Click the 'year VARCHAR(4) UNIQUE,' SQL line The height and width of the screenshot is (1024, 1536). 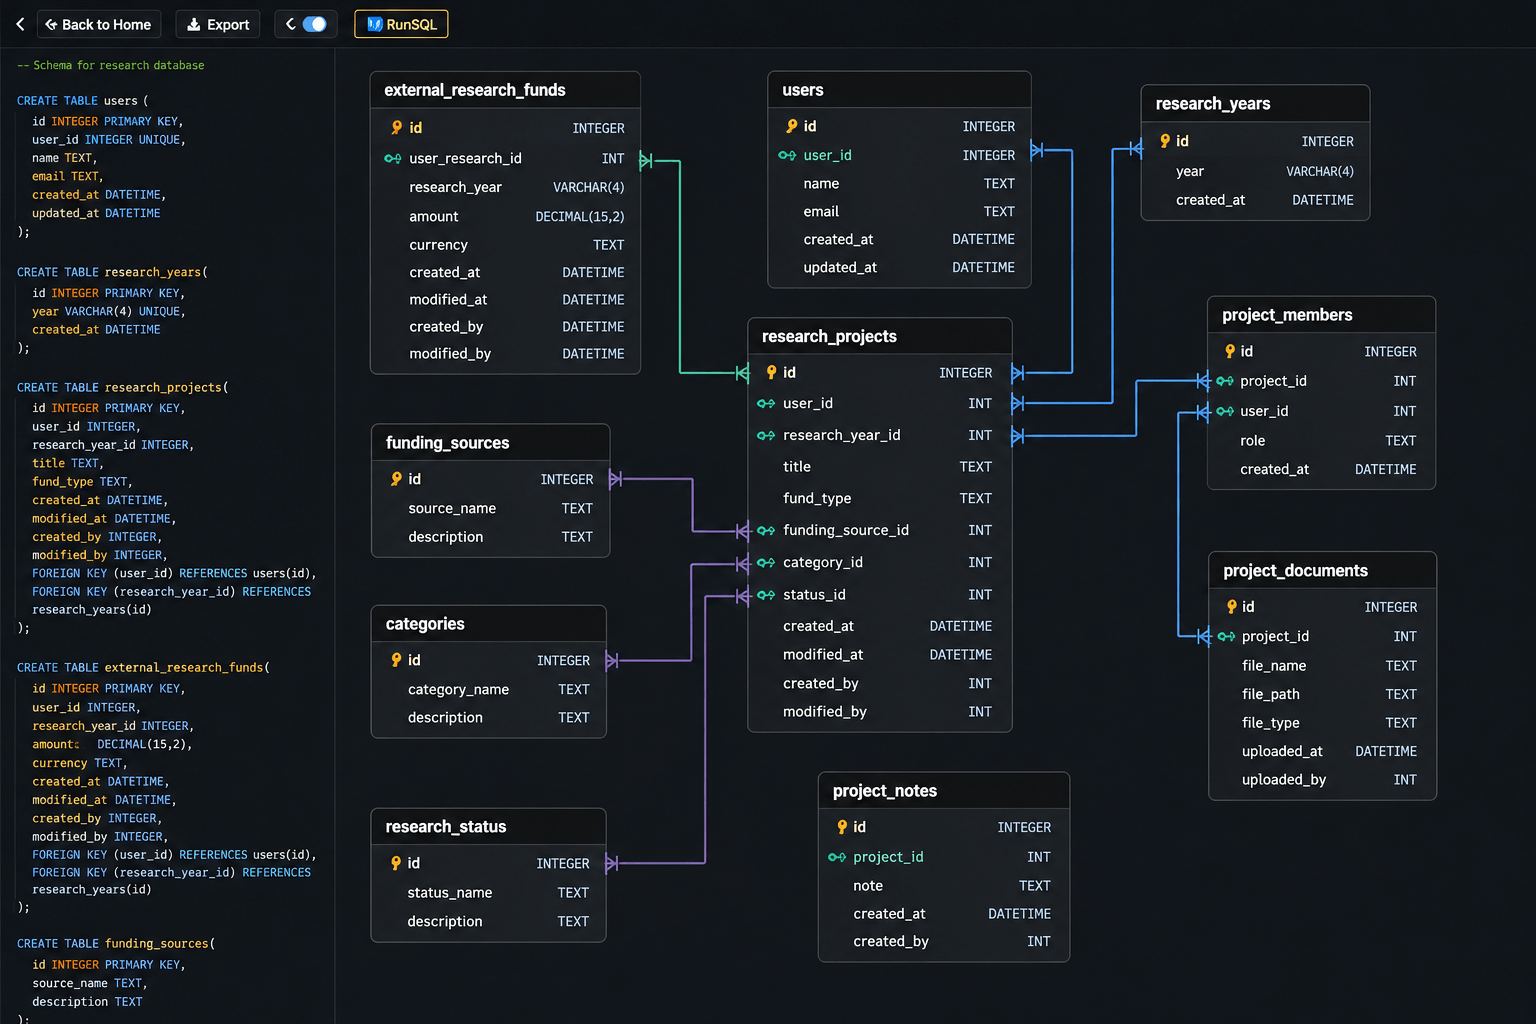[x=108, y=311]
